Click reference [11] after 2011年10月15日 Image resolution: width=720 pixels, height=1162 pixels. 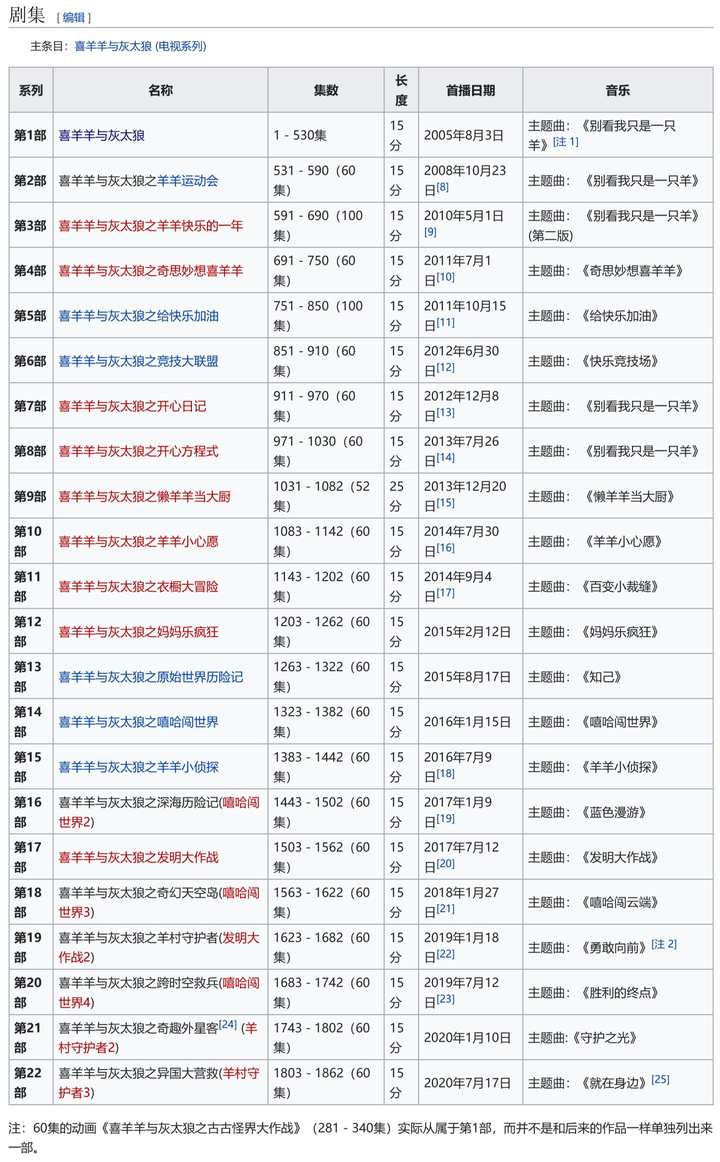coord(445,322)
